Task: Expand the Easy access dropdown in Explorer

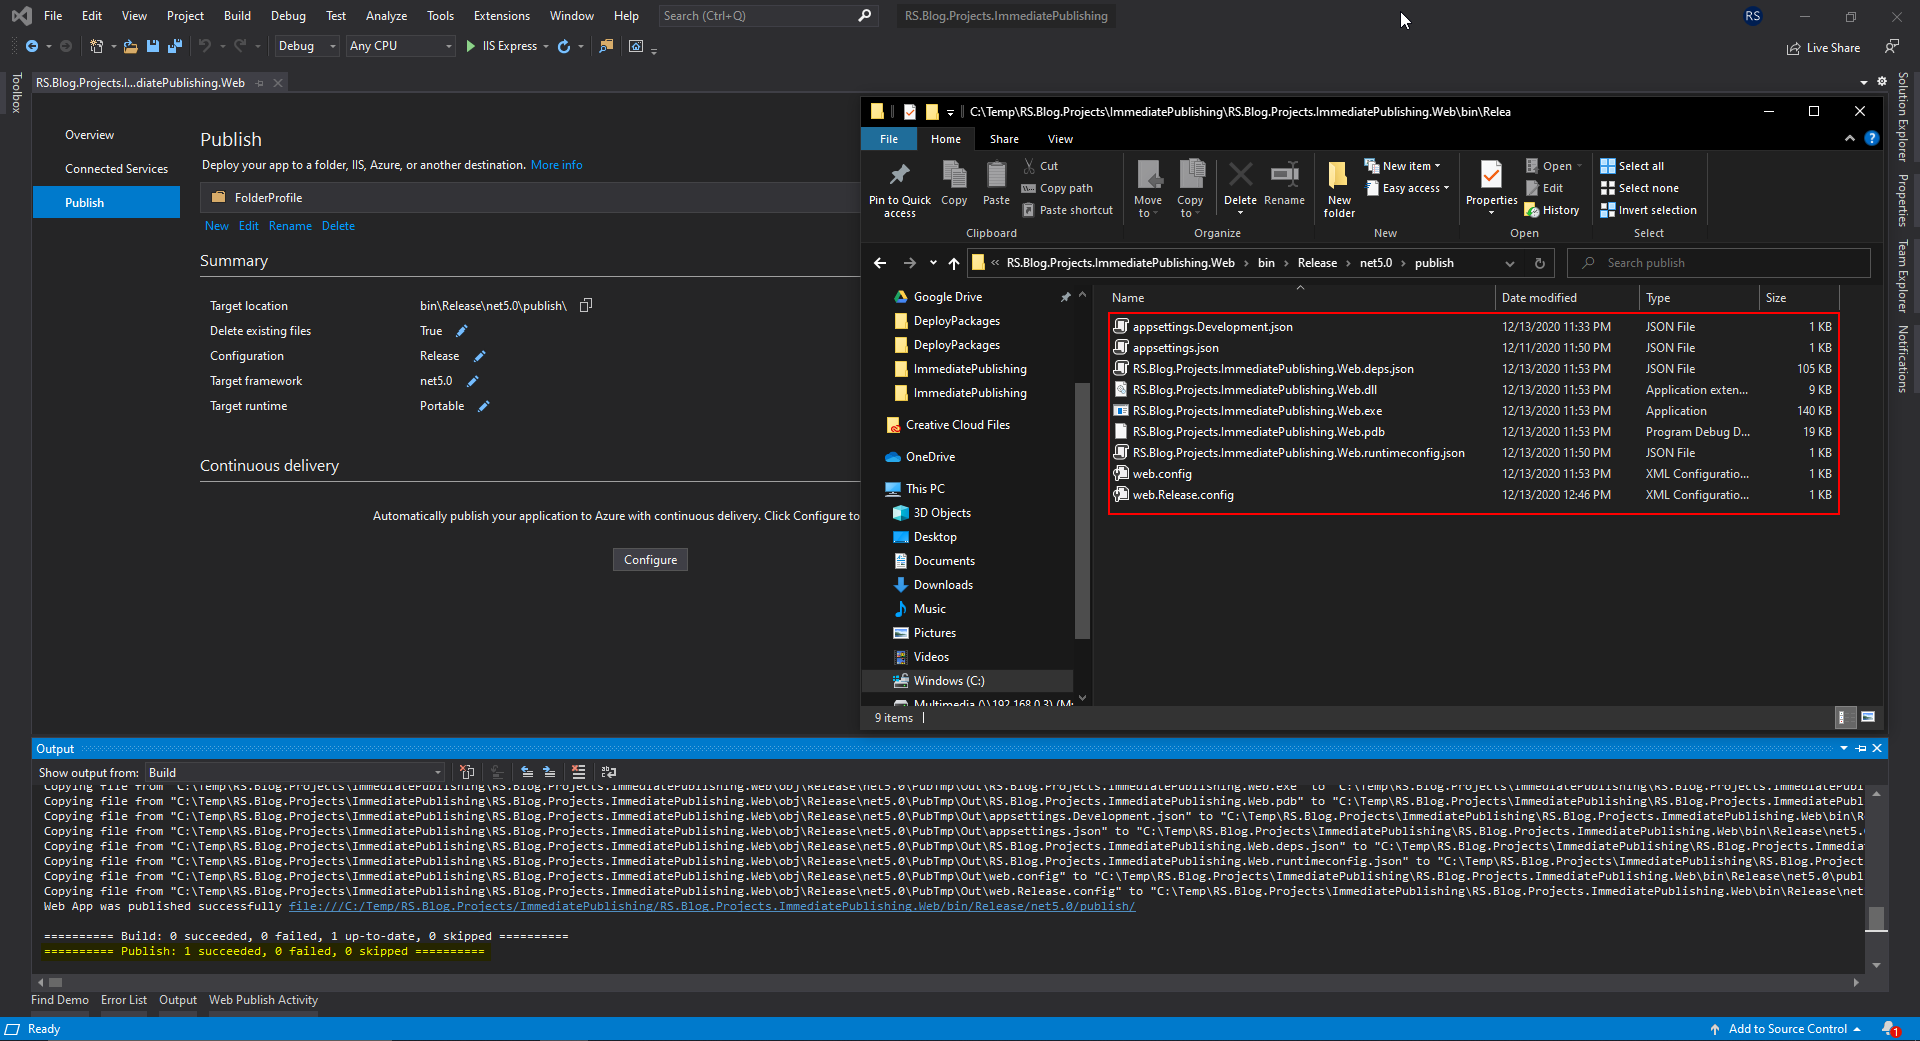Action: click(1446, 188)
